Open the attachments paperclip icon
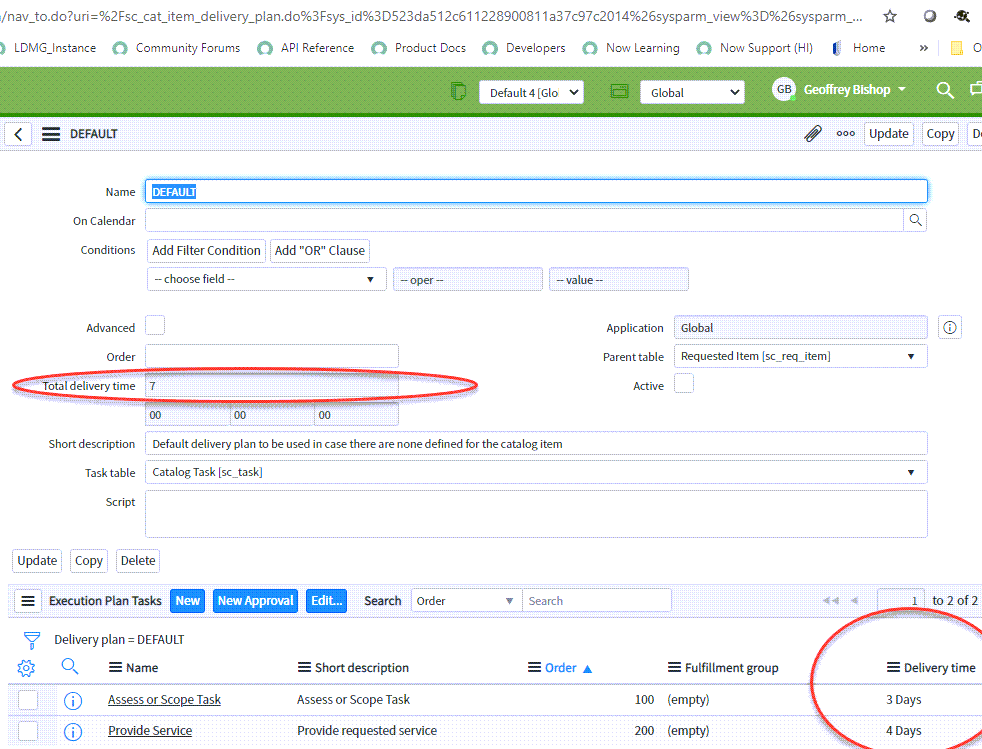The height and width of the screenshot is (749, 982). tap(812, 133)
